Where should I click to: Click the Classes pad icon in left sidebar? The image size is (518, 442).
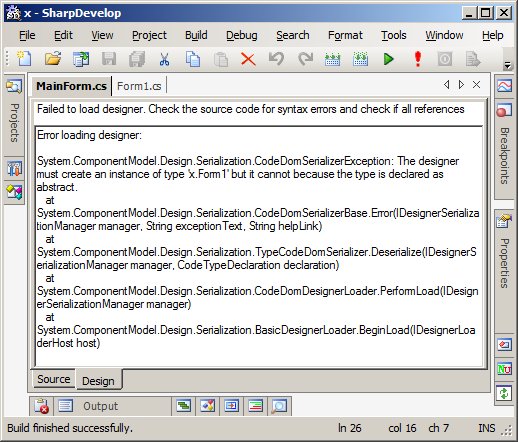click(x=15, y=193)
